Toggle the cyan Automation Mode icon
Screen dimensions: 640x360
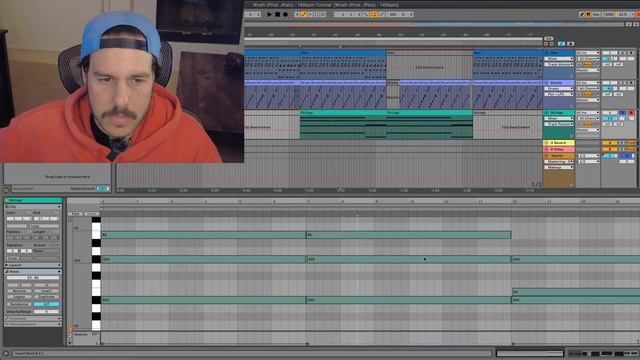click(562, 44)
